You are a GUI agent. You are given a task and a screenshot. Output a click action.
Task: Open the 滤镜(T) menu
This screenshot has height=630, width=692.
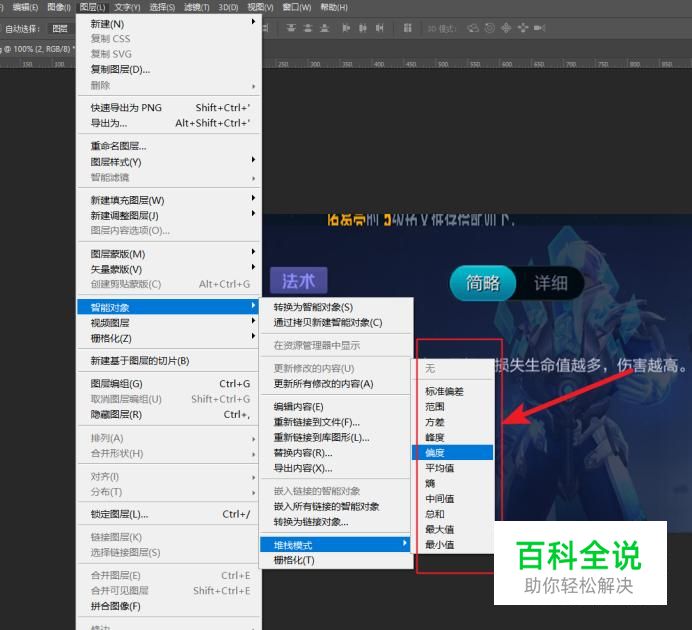point(196,7)
